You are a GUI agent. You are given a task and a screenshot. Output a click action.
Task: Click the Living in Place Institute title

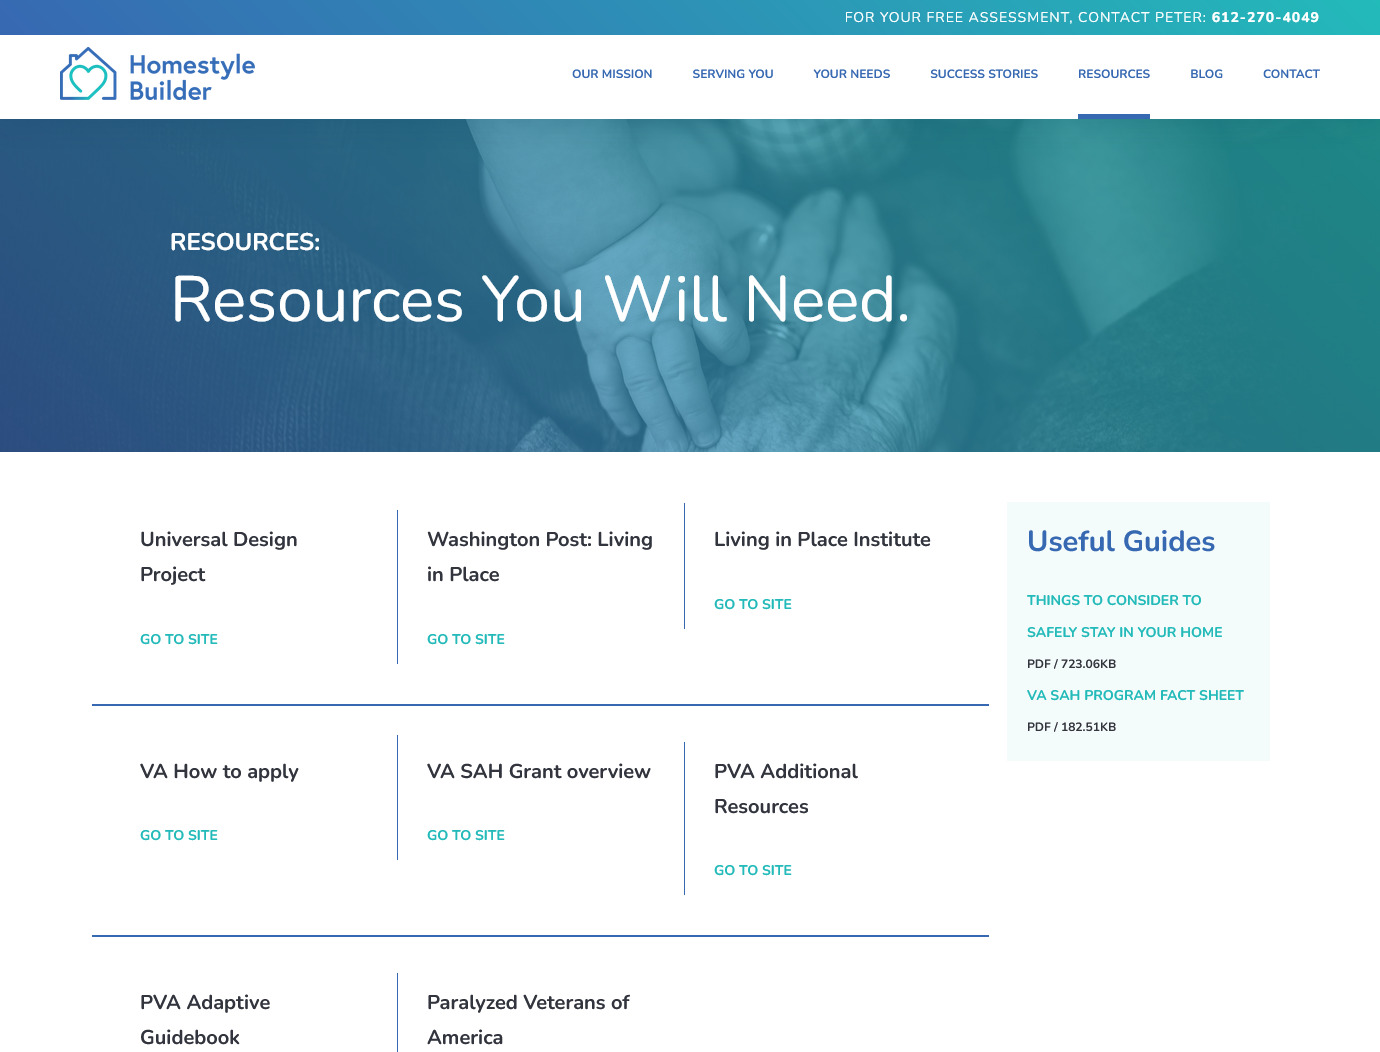pyautogui.click(x=822, y=539)
